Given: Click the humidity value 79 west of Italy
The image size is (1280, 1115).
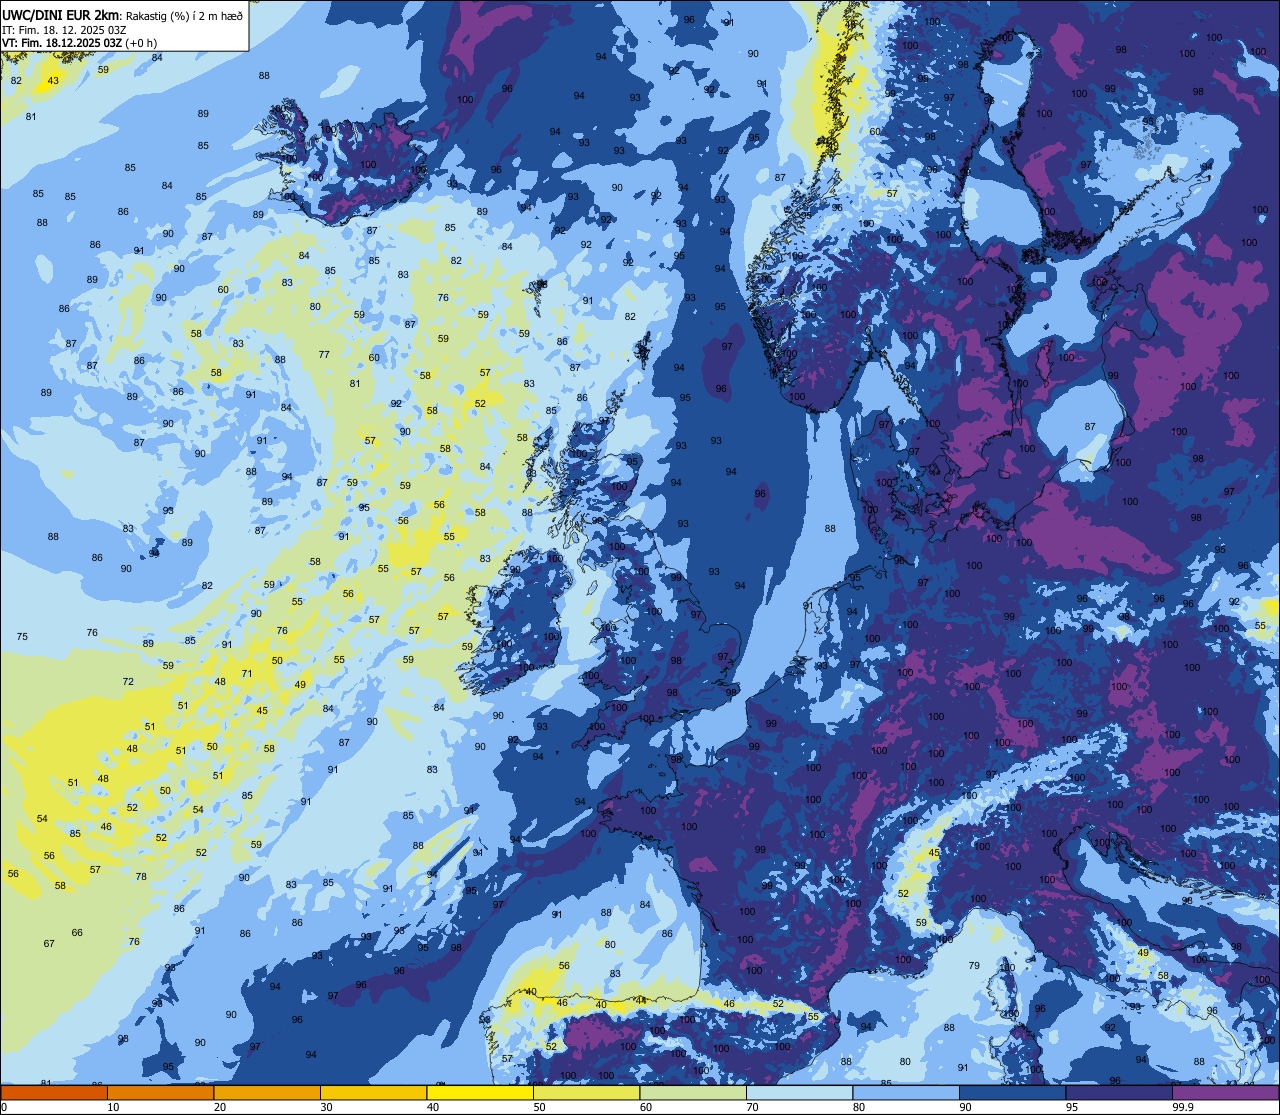Looking at the screenshot, I should point(974,966).
